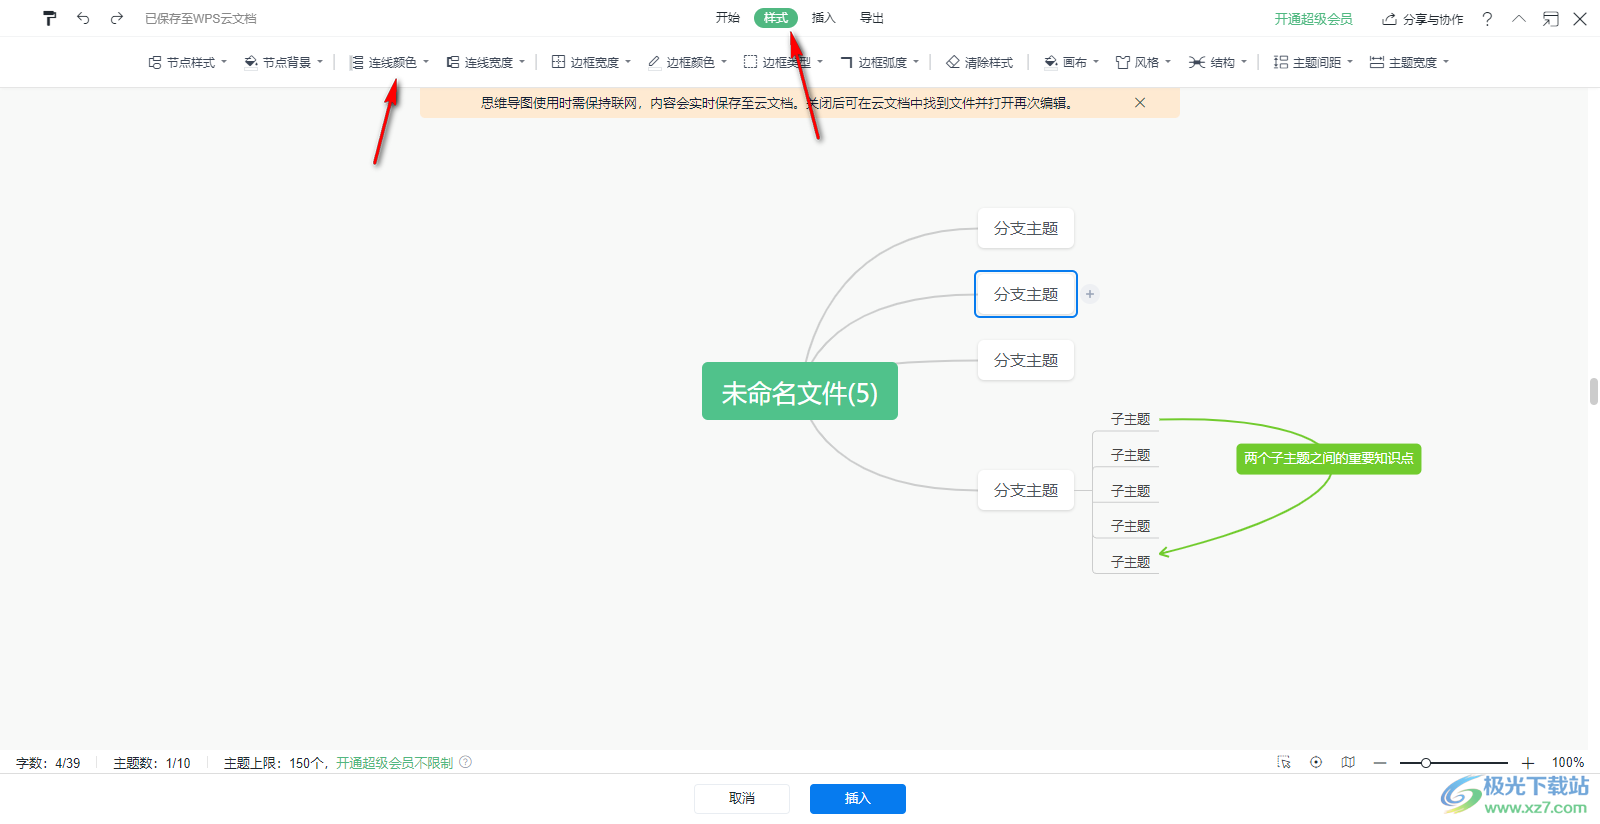Select the topmost 分支主题 node
Image resolution: width=1600 pixels, height=824 pixels.
(1026, 228)
